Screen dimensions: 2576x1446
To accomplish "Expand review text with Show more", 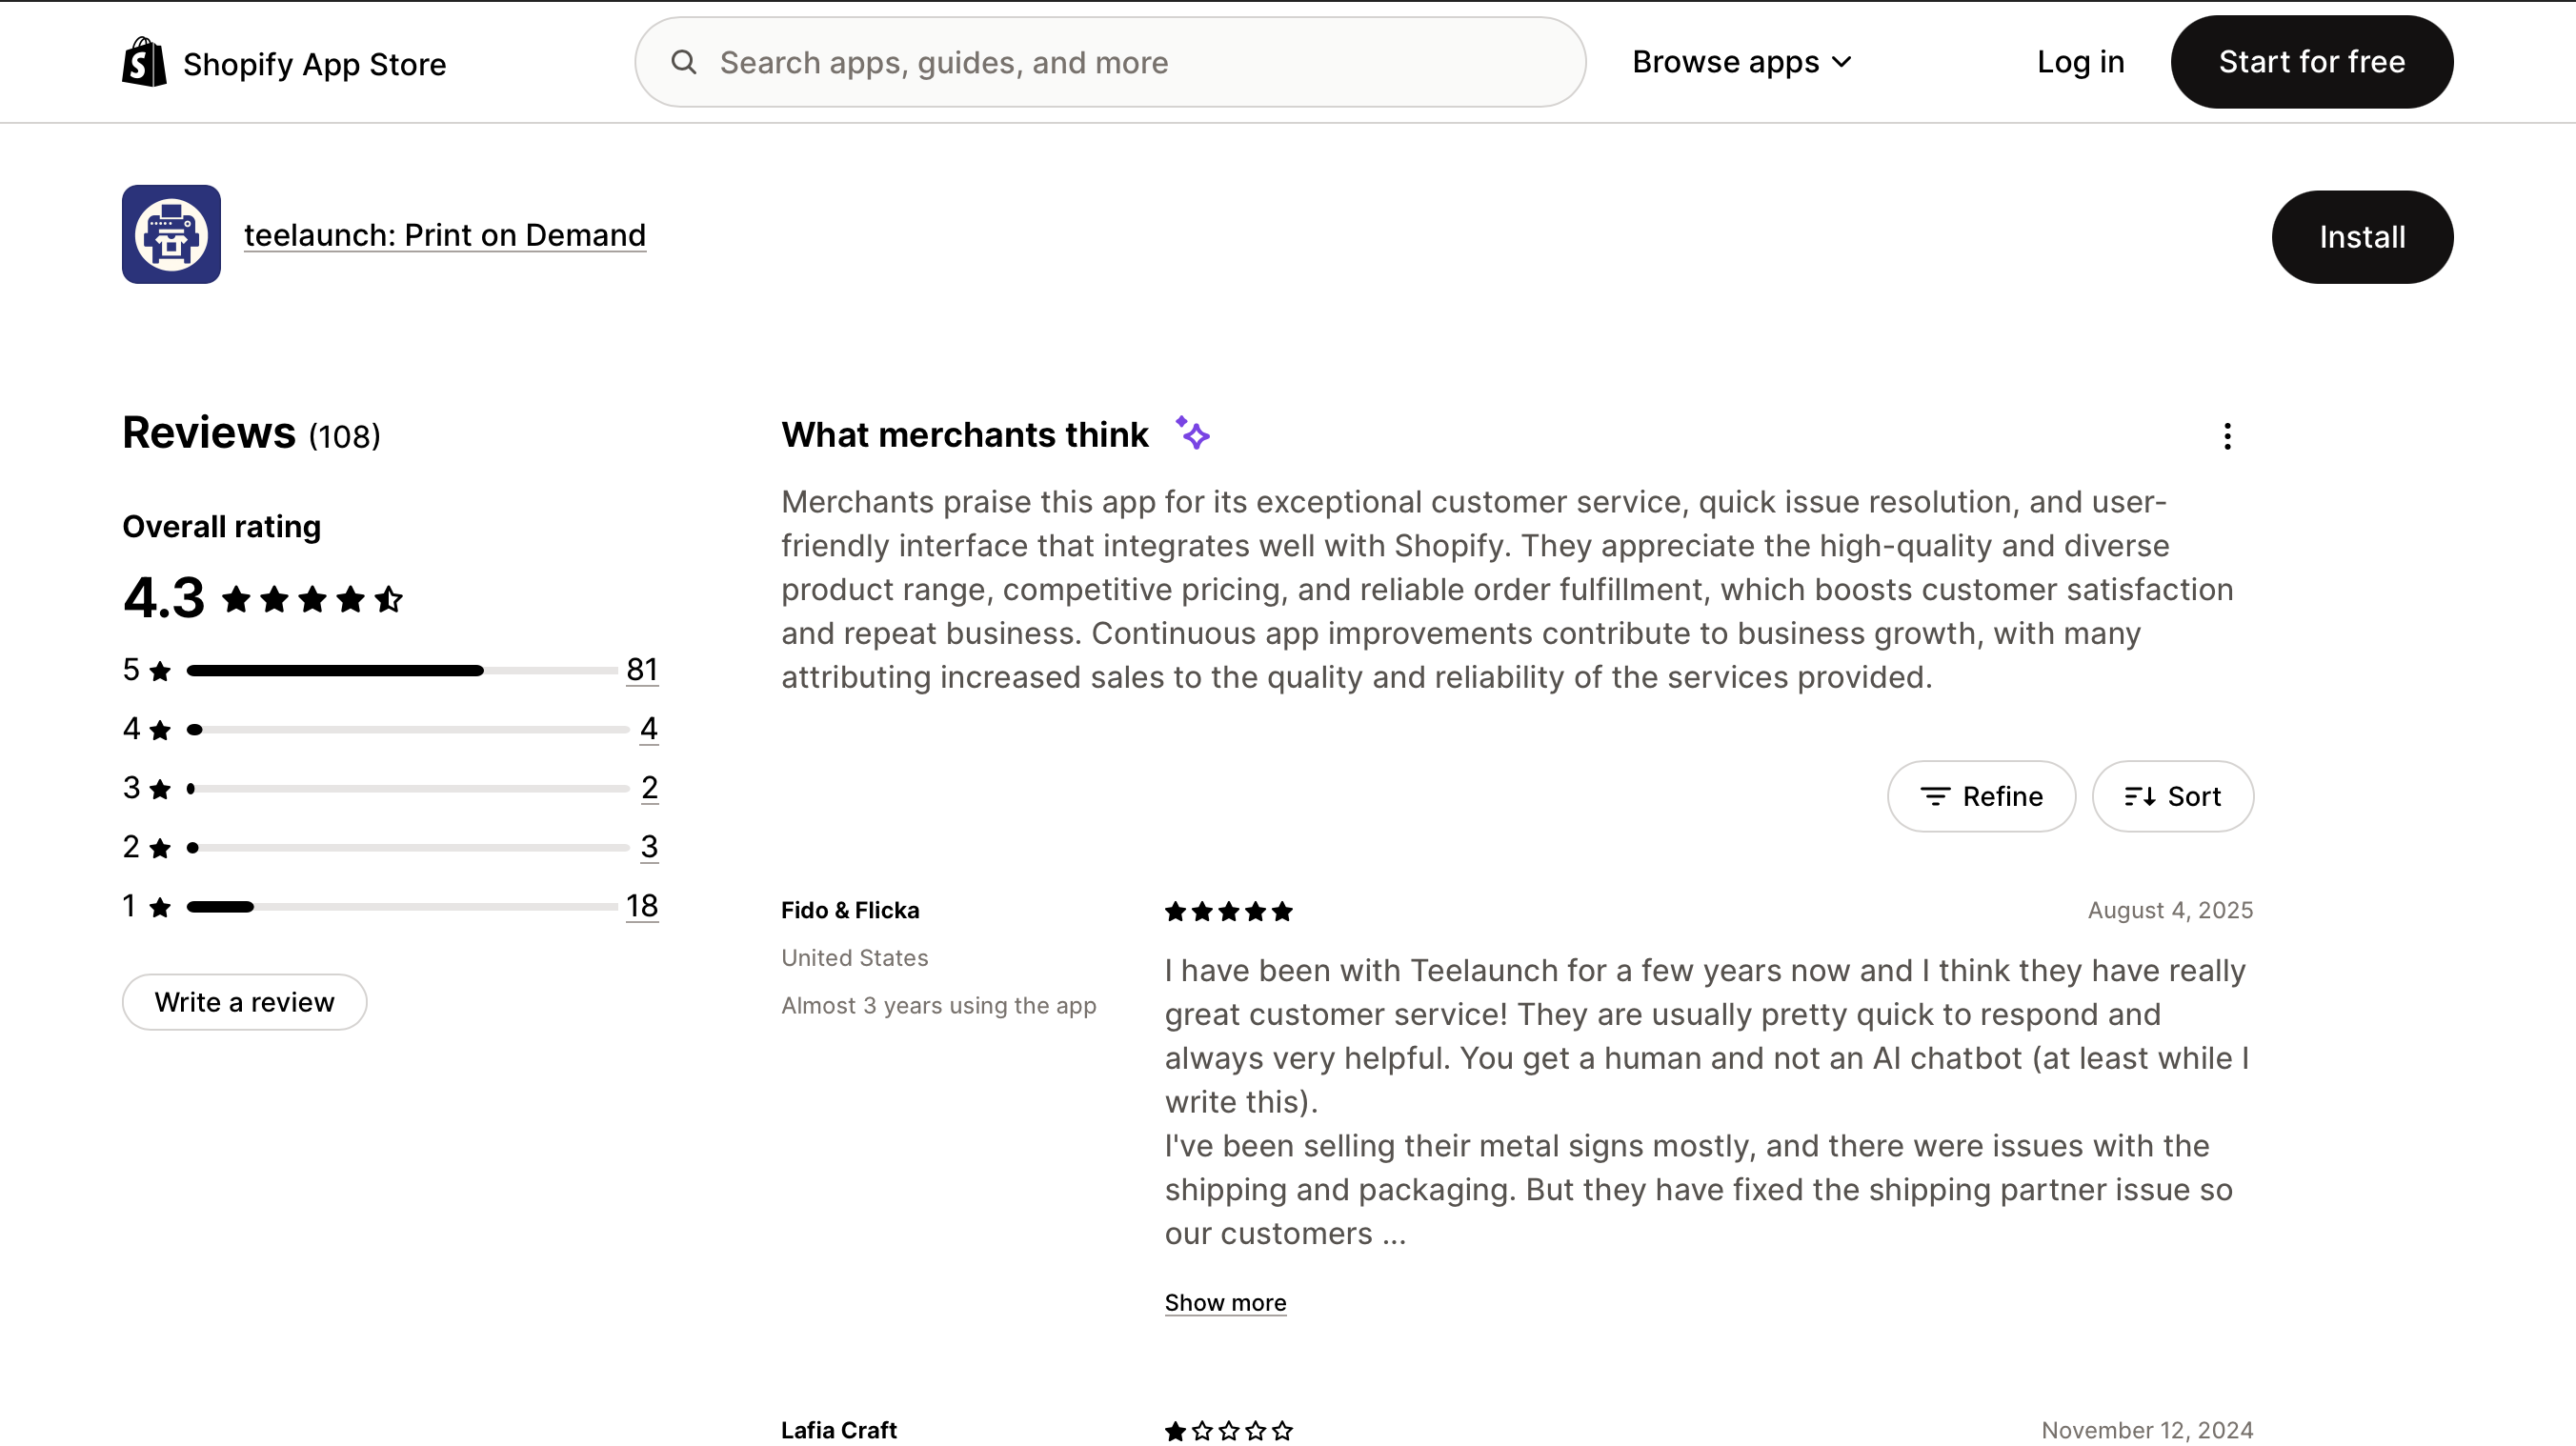I will tap(1225, 1303).
